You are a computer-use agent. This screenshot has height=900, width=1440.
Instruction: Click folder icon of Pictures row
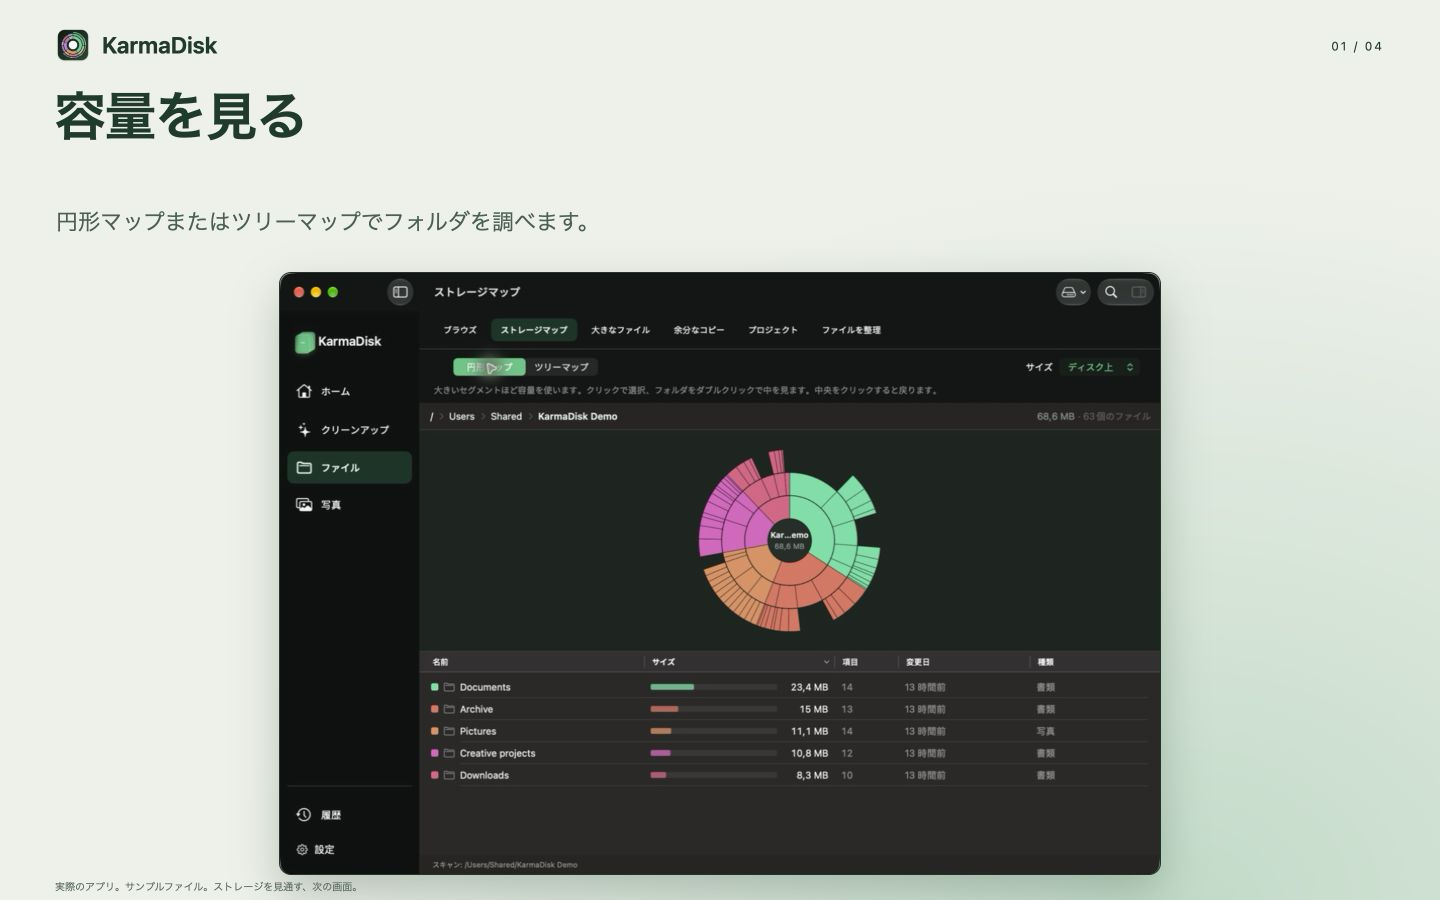click(449, 731)
